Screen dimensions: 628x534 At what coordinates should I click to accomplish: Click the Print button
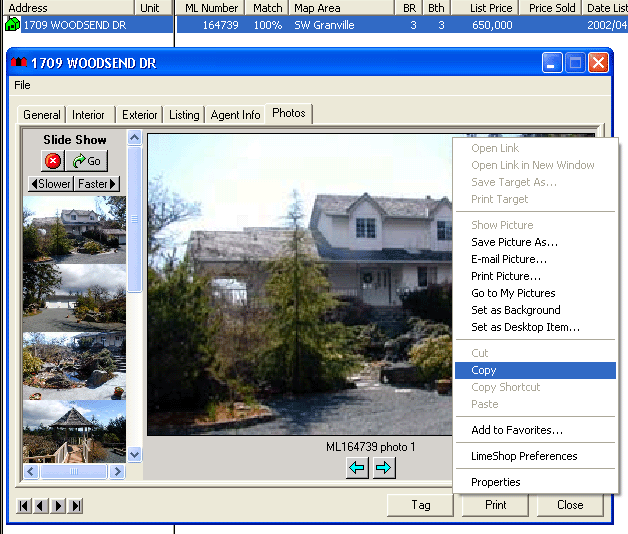click(x=495, y=505)
